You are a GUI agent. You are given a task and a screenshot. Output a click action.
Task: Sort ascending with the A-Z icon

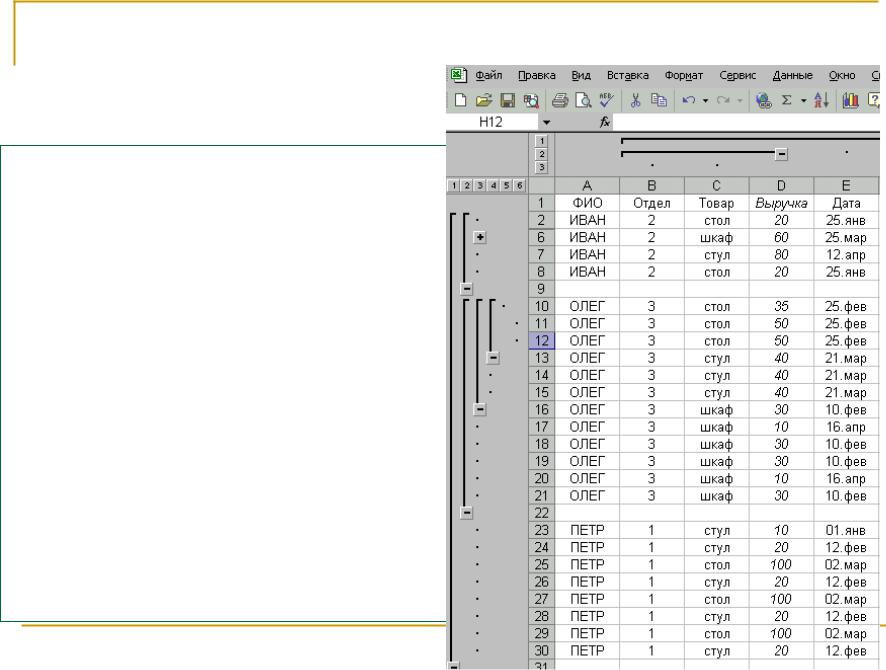coord(821,101)
